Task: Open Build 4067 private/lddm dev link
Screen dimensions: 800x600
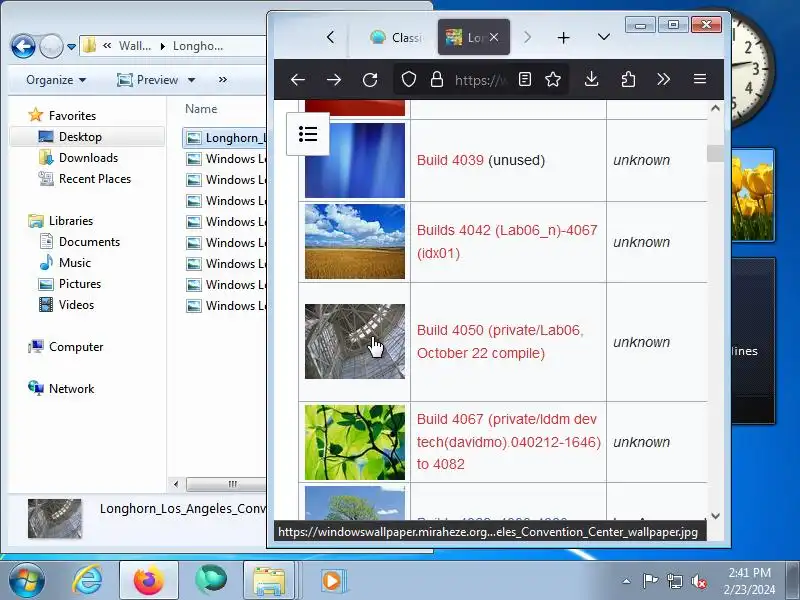Action: (x=509, y=442)
